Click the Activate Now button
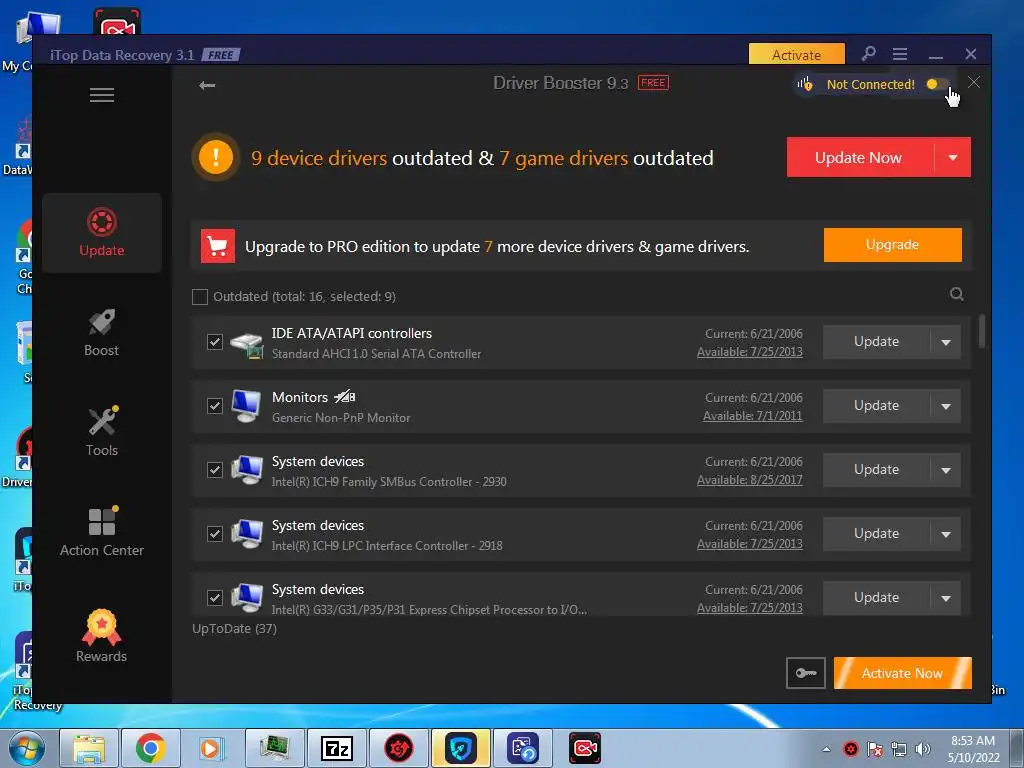The image size is (1024, 768). [903, 673]
